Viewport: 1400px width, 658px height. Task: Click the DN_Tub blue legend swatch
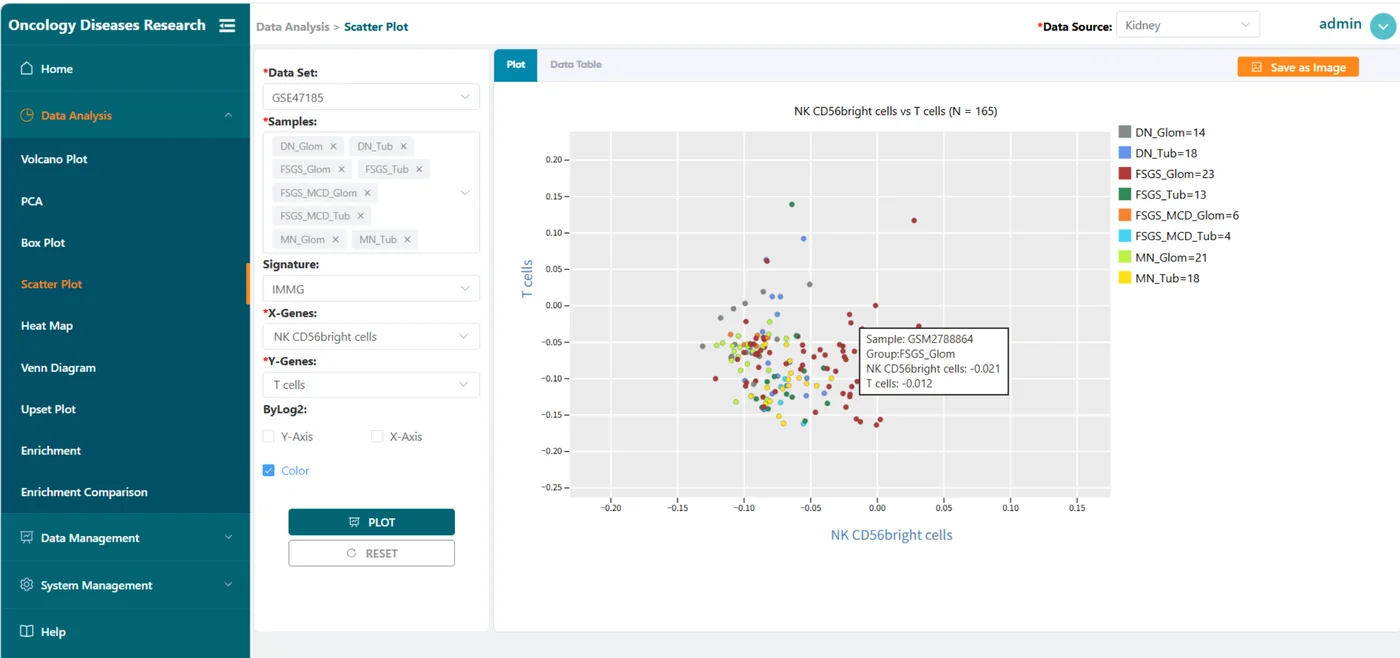click(x=1125, y=153)
